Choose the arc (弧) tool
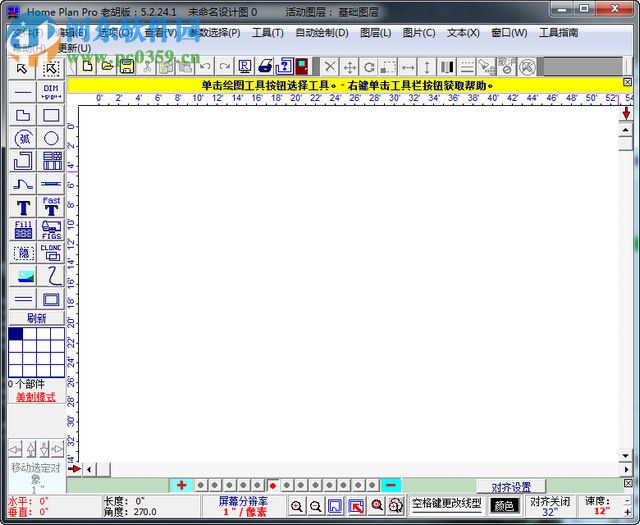 22,138
